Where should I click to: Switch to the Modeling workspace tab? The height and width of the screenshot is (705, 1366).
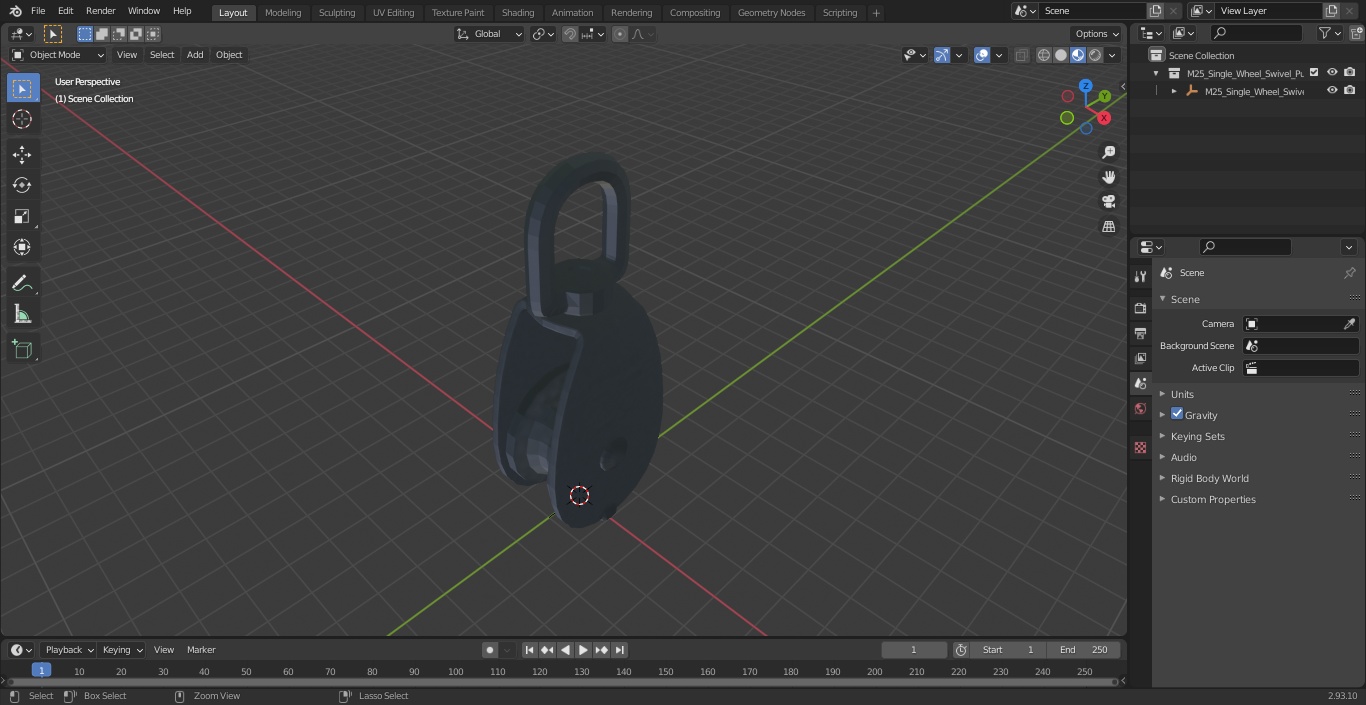[283, 13]
